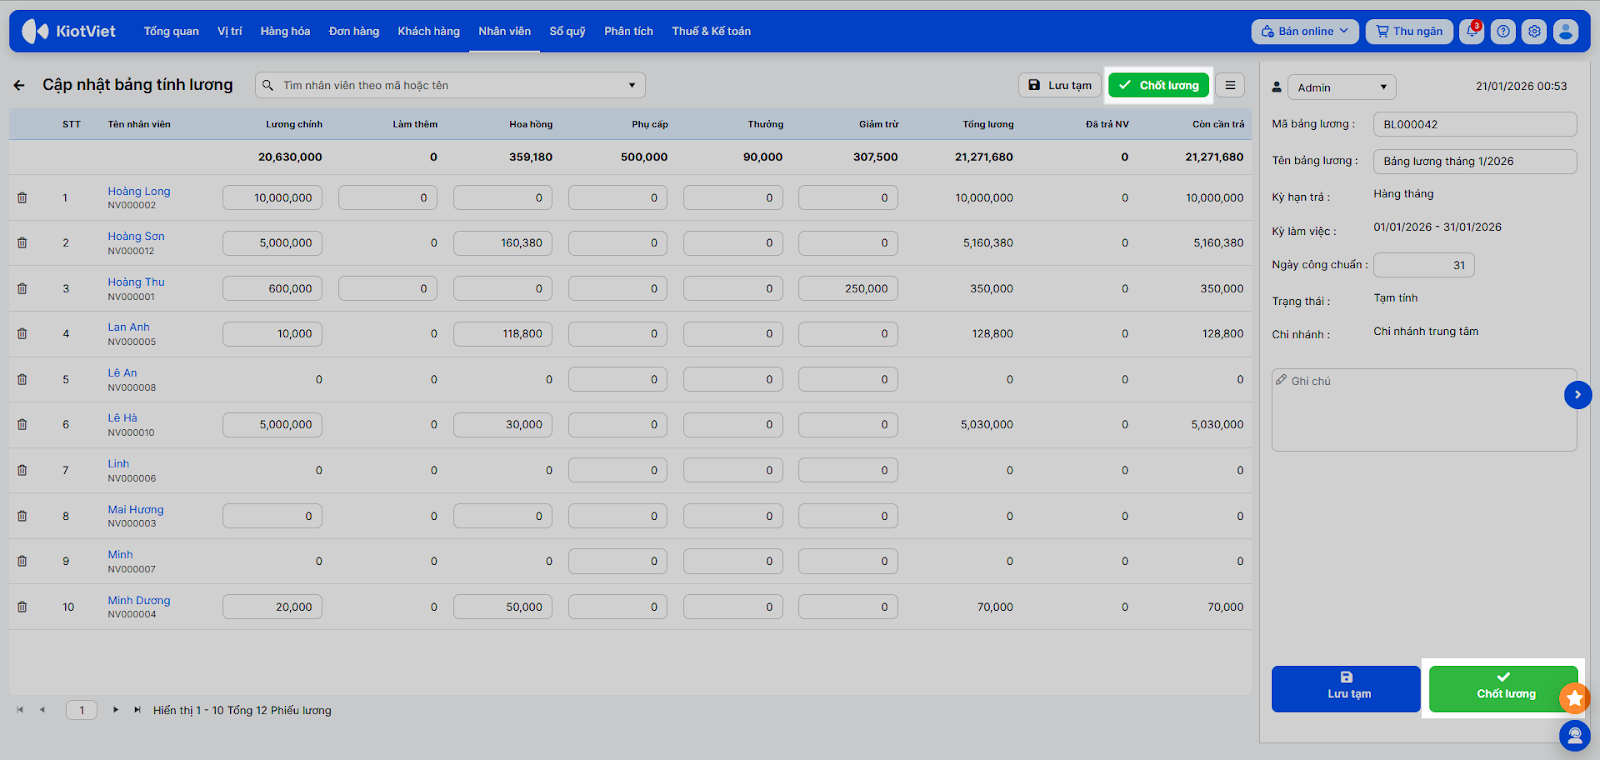Image resolution: width=1600 pixels, height=760 pixels.
Task: Click the user account avatar icon
Action: [x=1566, y=32]
